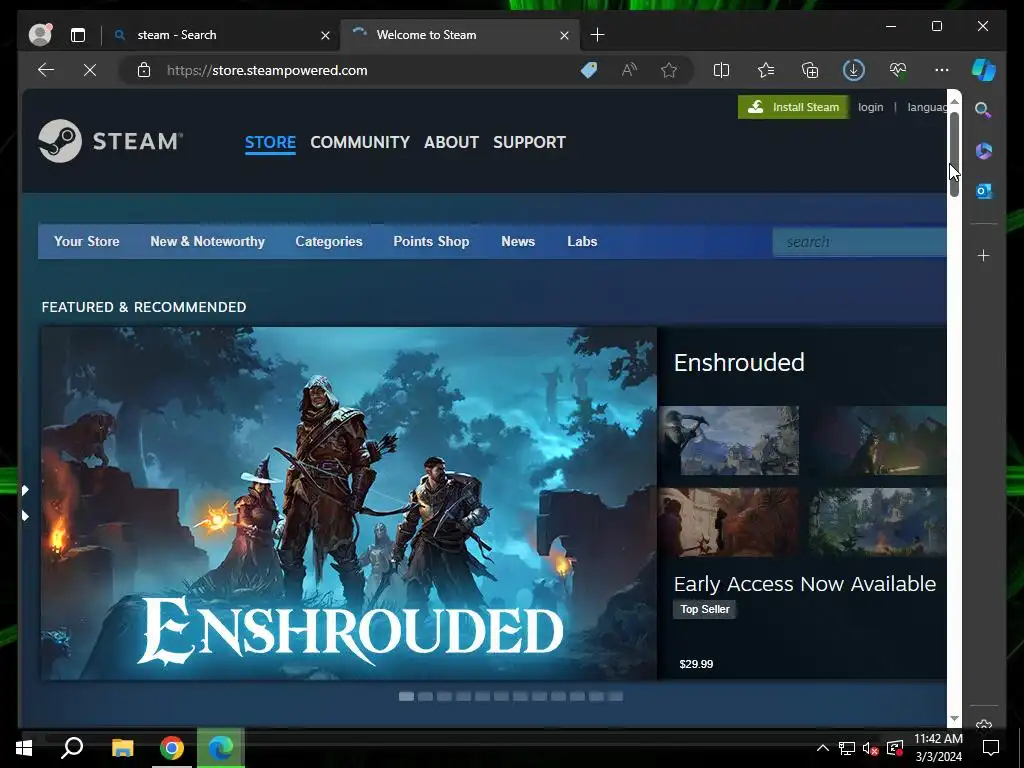Select the last carousel page dot
1024x768 pixels.
(615, 697)
